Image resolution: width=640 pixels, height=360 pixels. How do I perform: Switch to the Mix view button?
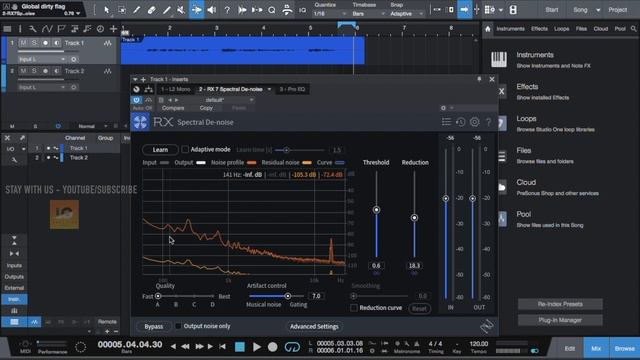596,349
